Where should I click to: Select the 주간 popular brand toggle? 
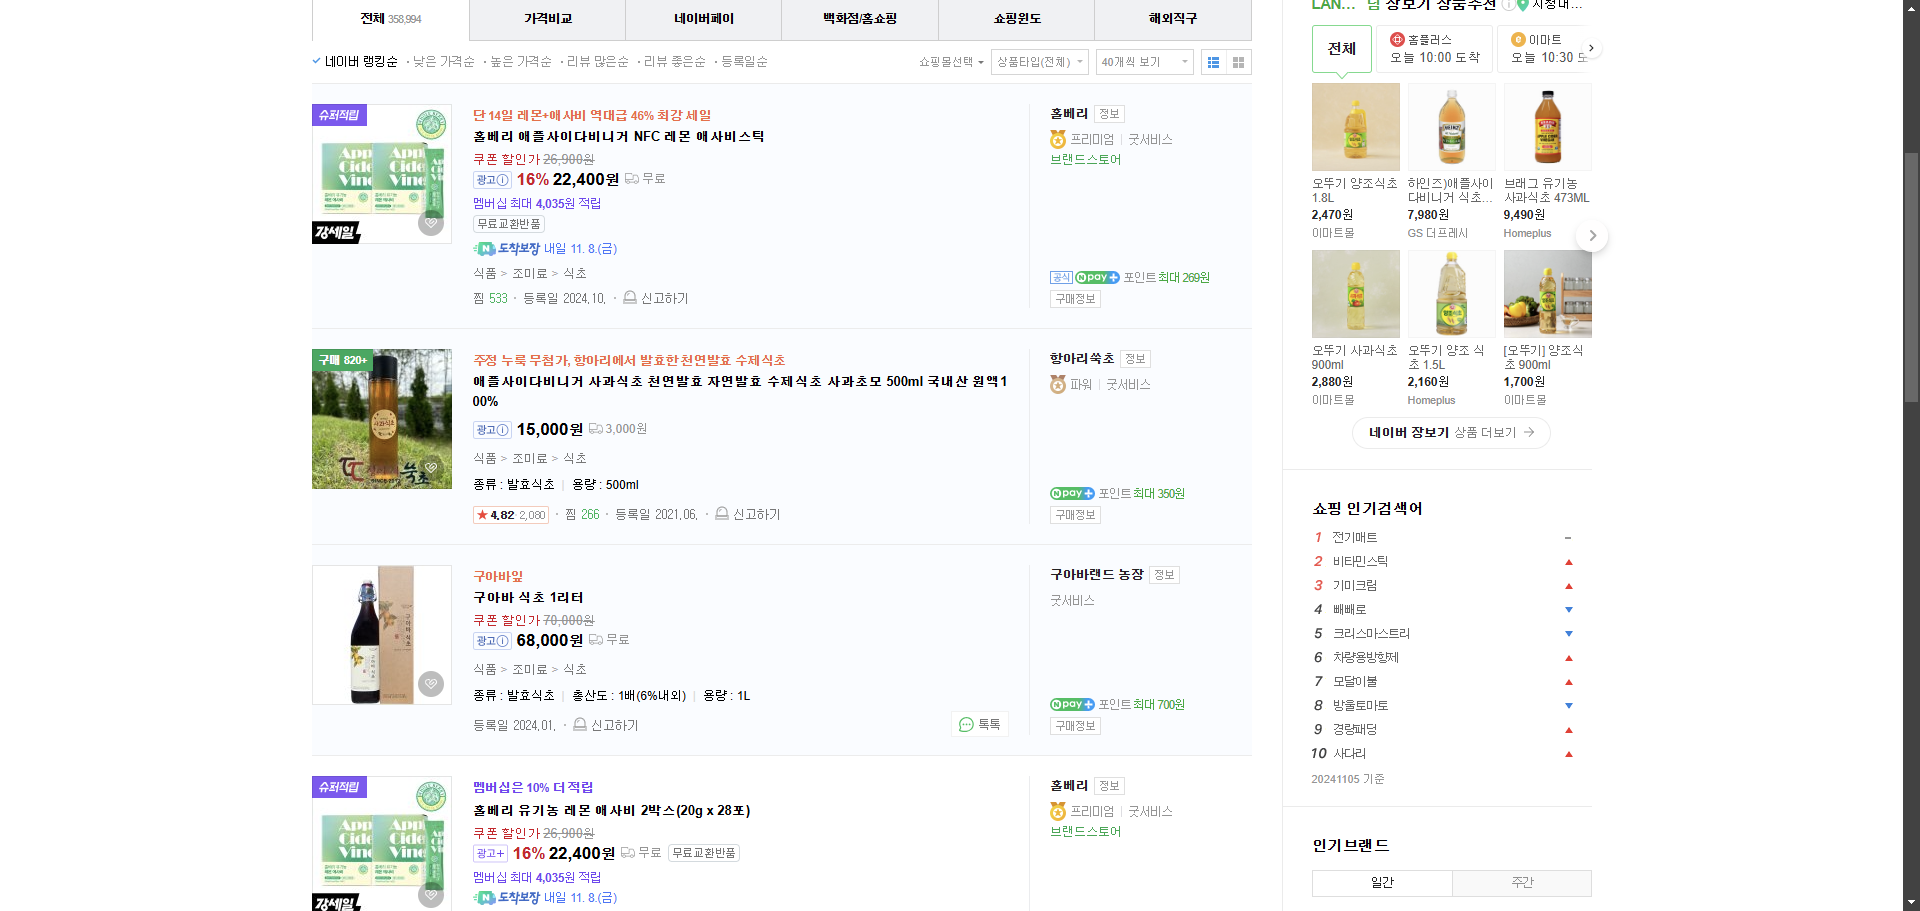pos(1522,883)
